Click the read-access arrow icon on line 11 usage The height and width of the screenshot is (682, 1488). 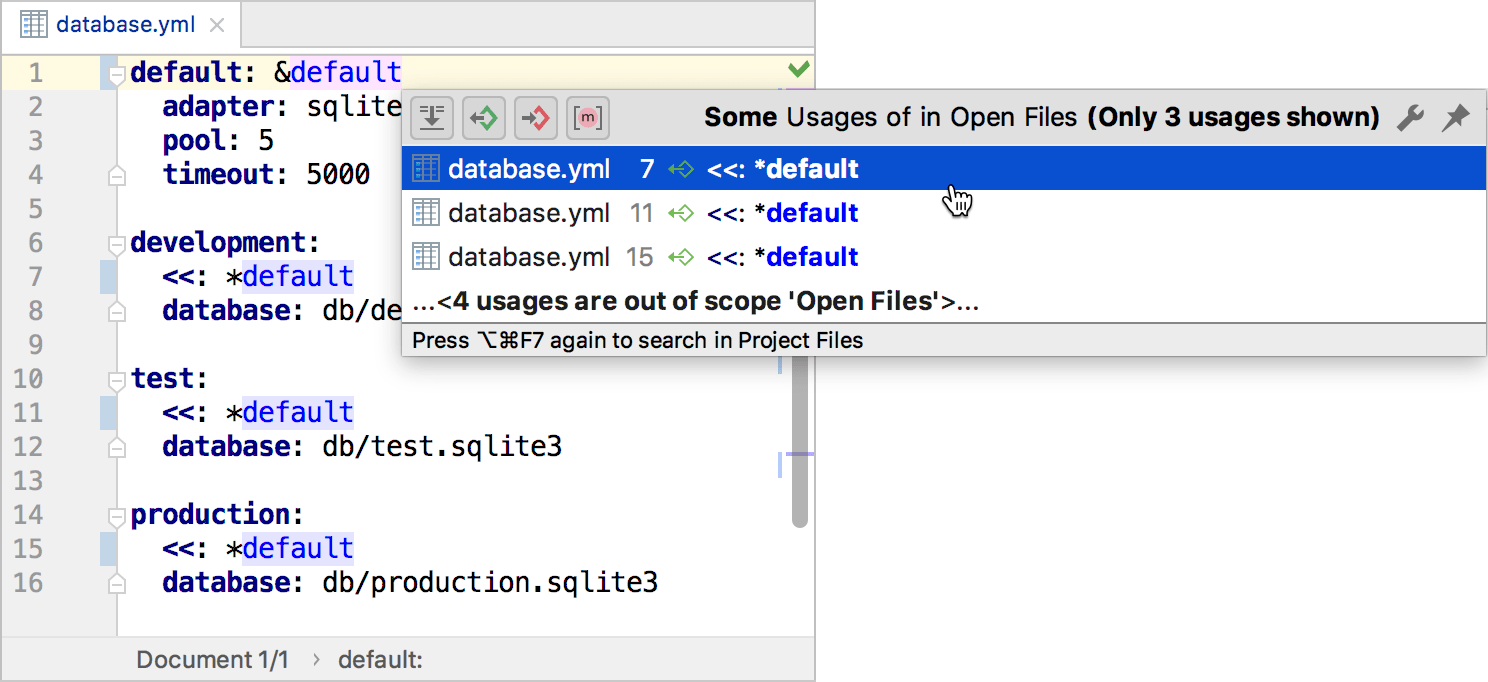point(681,213)
